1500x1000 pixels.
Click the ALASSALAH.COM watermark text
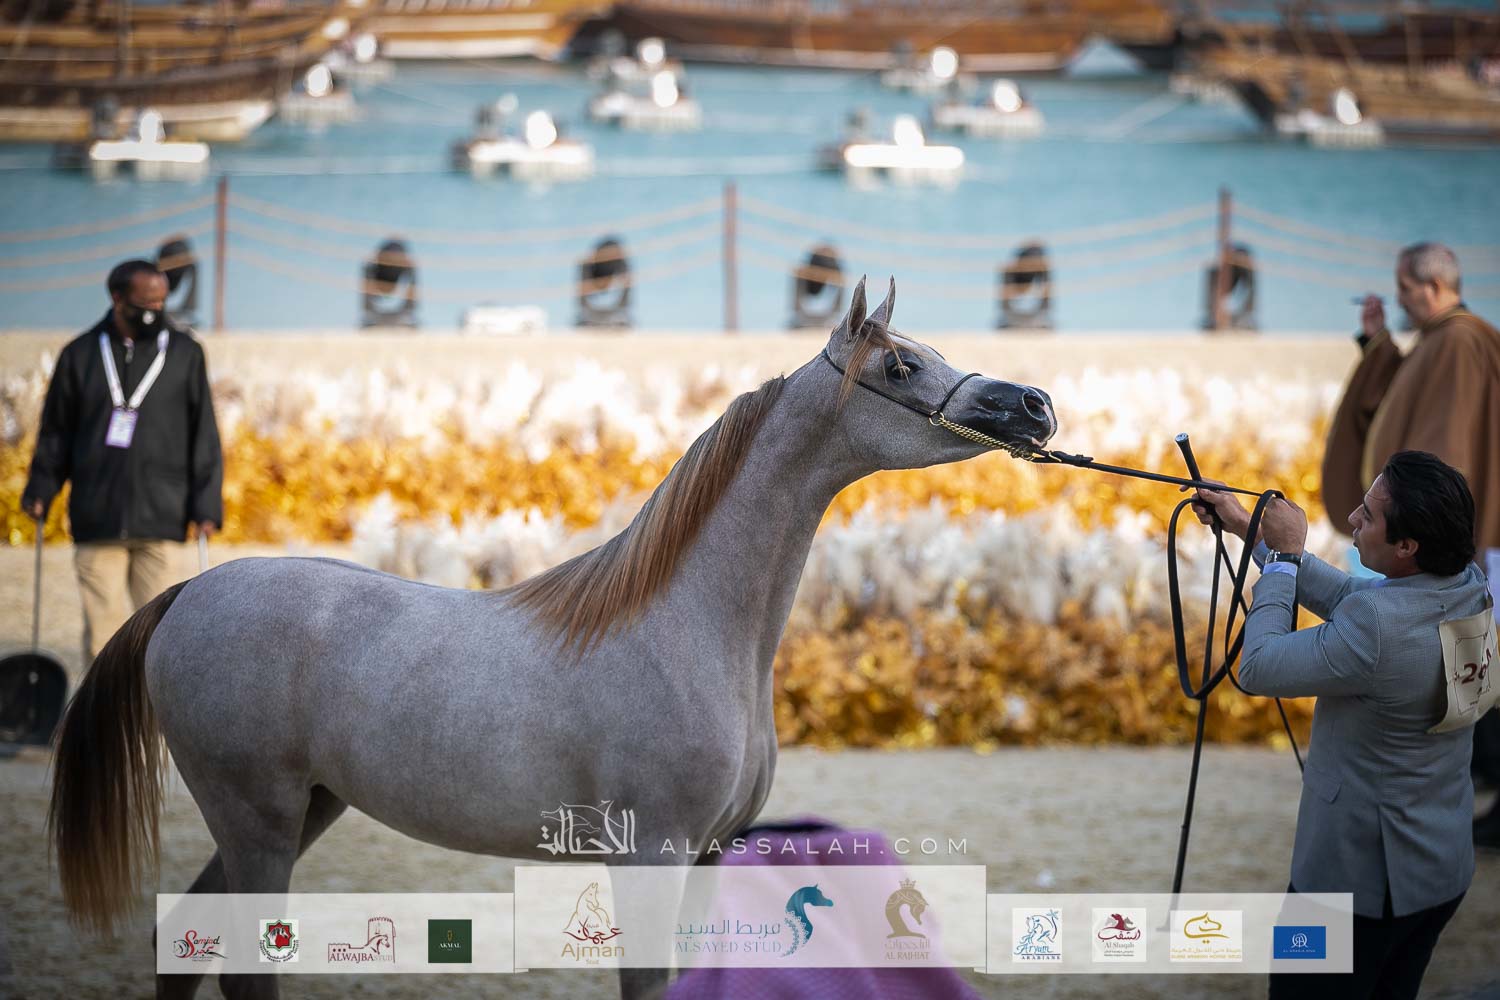click(x=813, y=847)
